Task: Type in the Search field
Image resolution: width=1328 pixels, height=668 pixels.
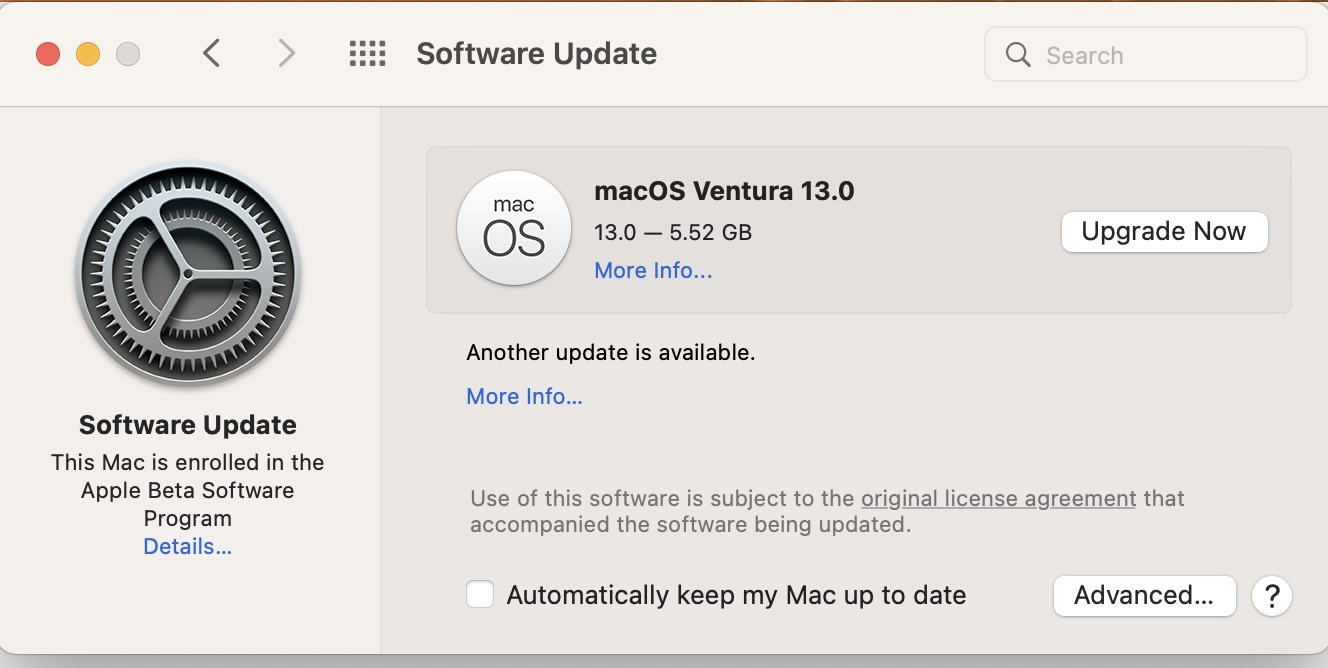Action: [1165, 55]
